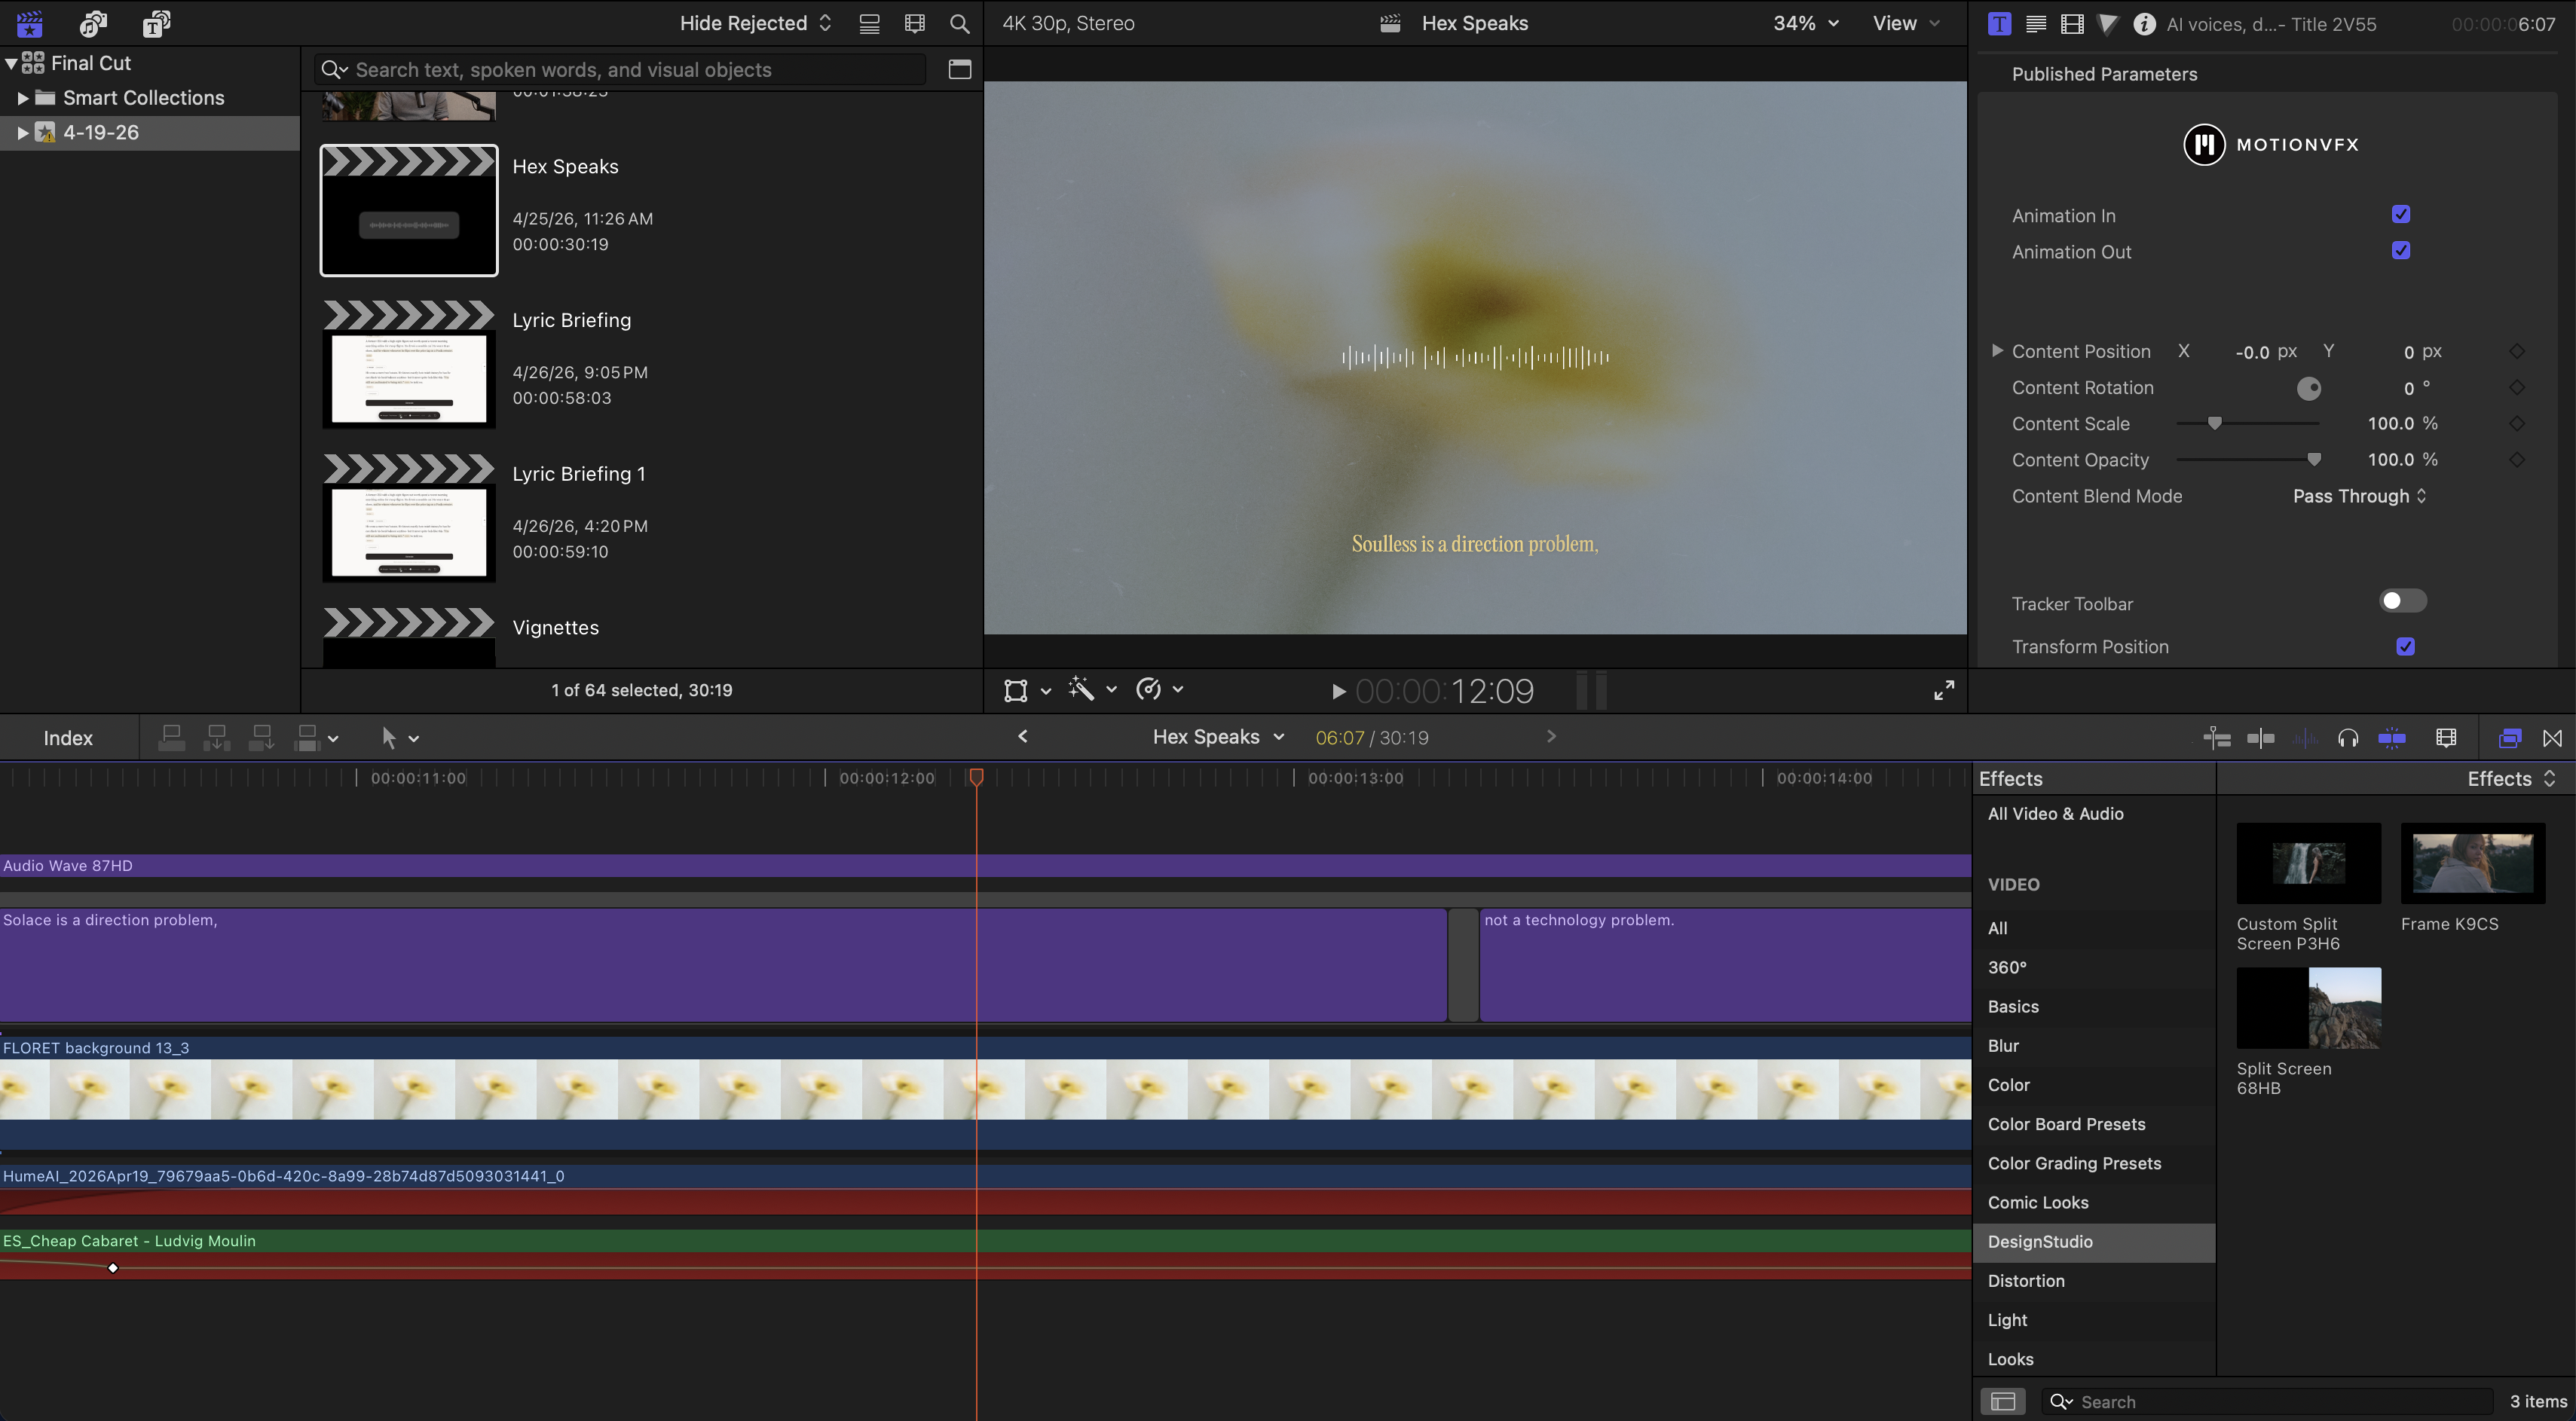
Task: Play the viewer from timecode
Action: pyautogui.click(x=1338, y=691)
